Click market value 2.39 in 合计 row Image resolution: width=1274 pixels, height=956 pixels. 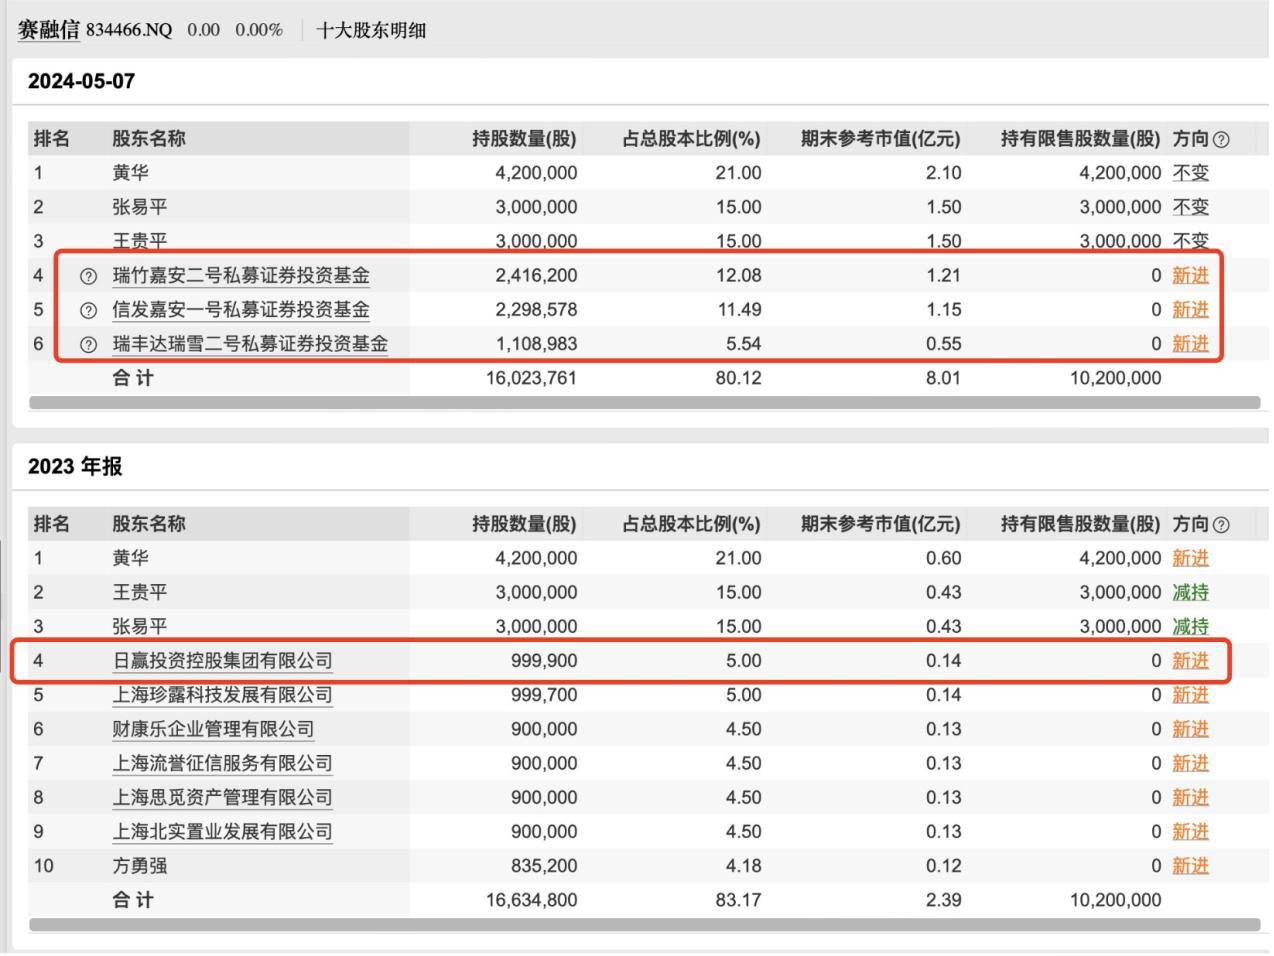click(943, 900)
